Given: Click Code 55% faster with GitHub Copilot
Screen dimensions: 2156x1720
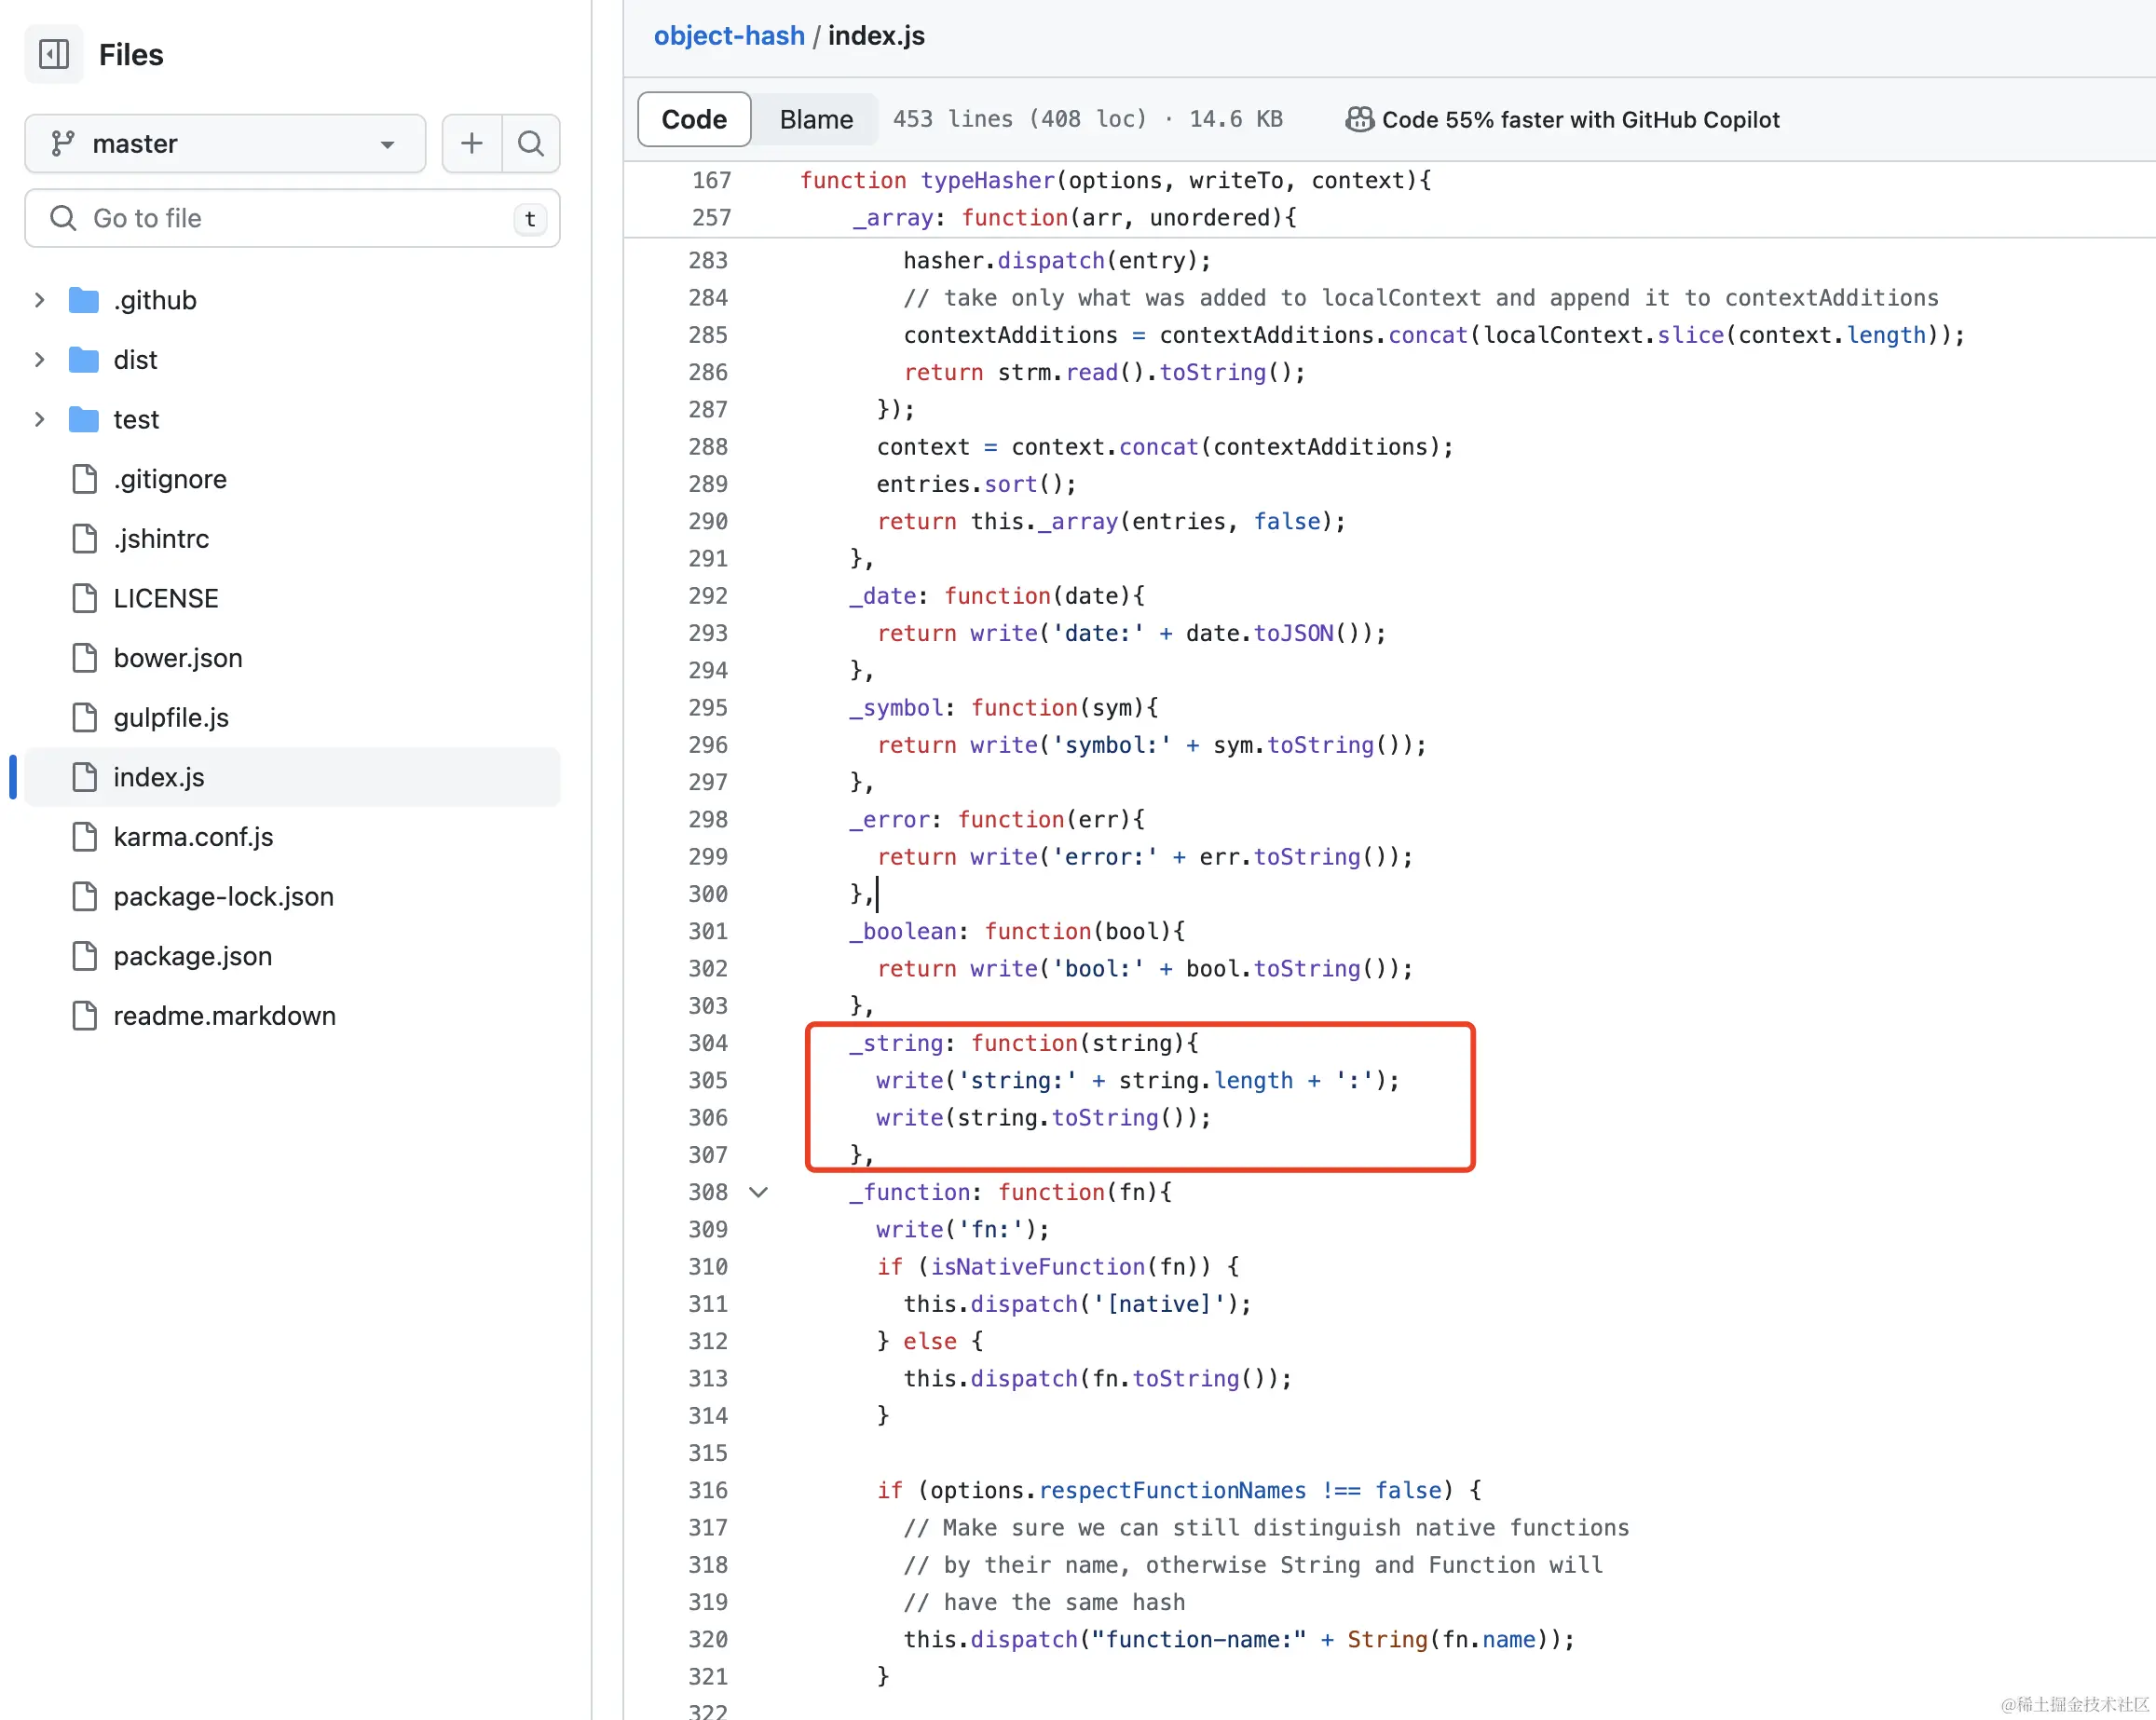Looking at the screenshot, I should pyautogui.click(x=1580, y=120).
